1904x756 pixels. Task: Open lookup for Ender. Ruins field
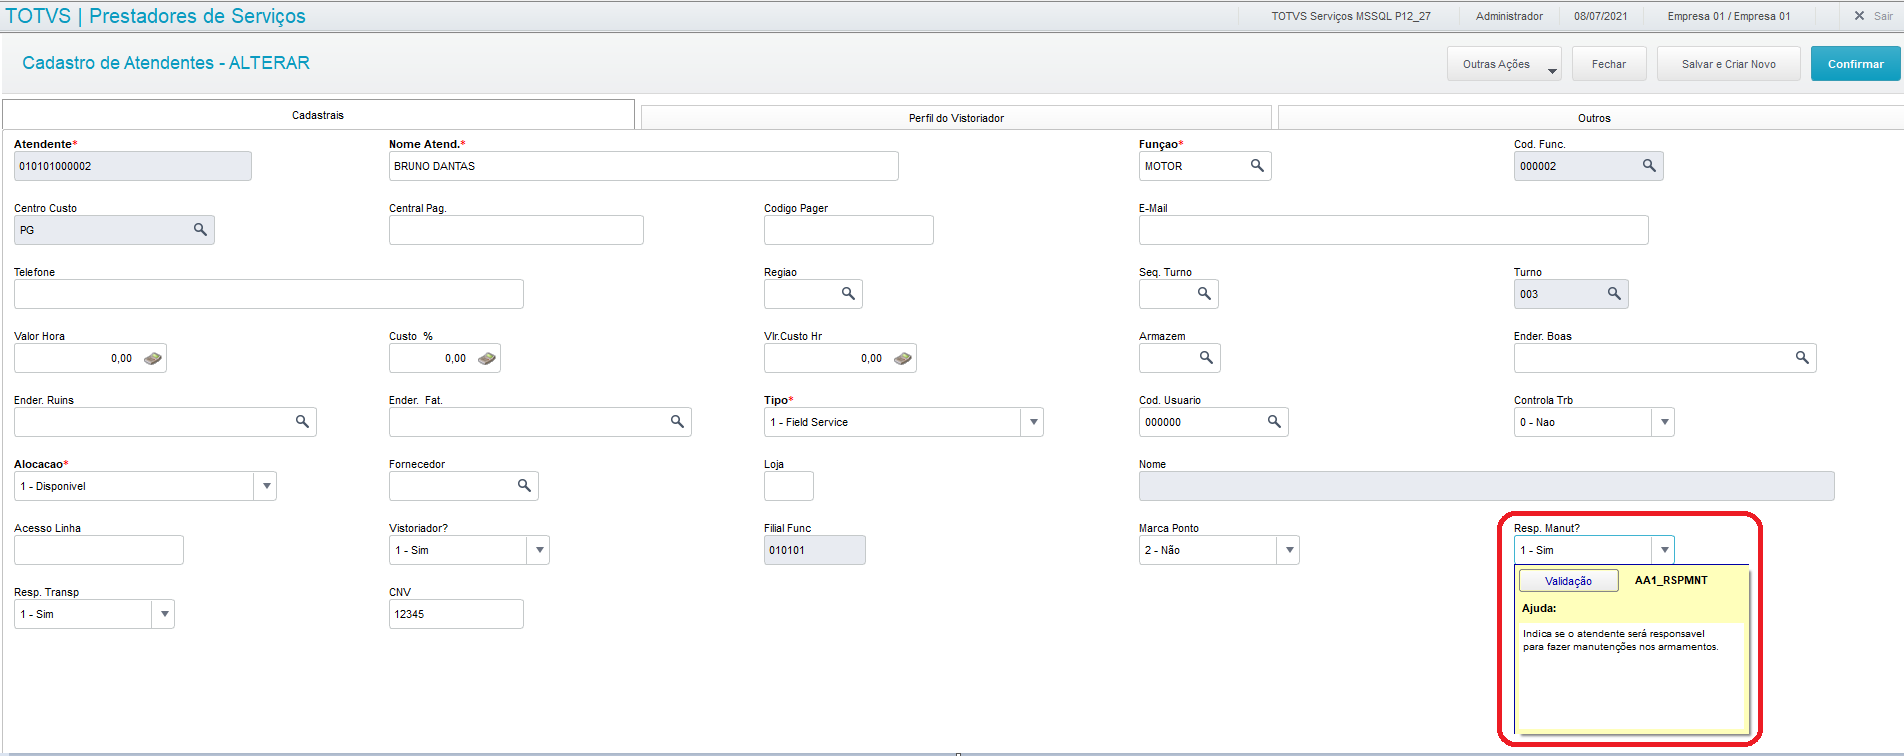(302, 422)
